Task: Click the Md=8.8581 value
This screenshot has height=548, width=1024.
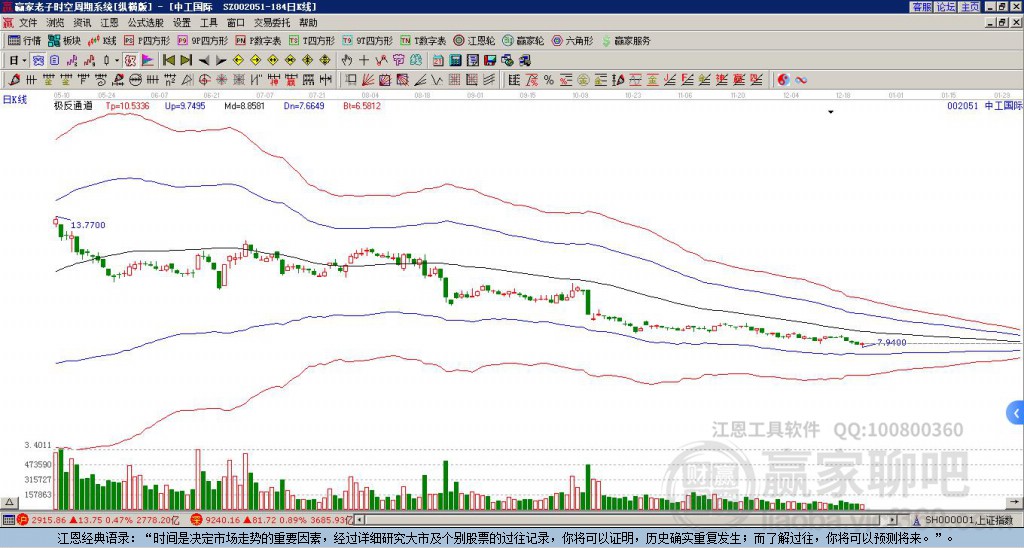Action: point(244,106)
